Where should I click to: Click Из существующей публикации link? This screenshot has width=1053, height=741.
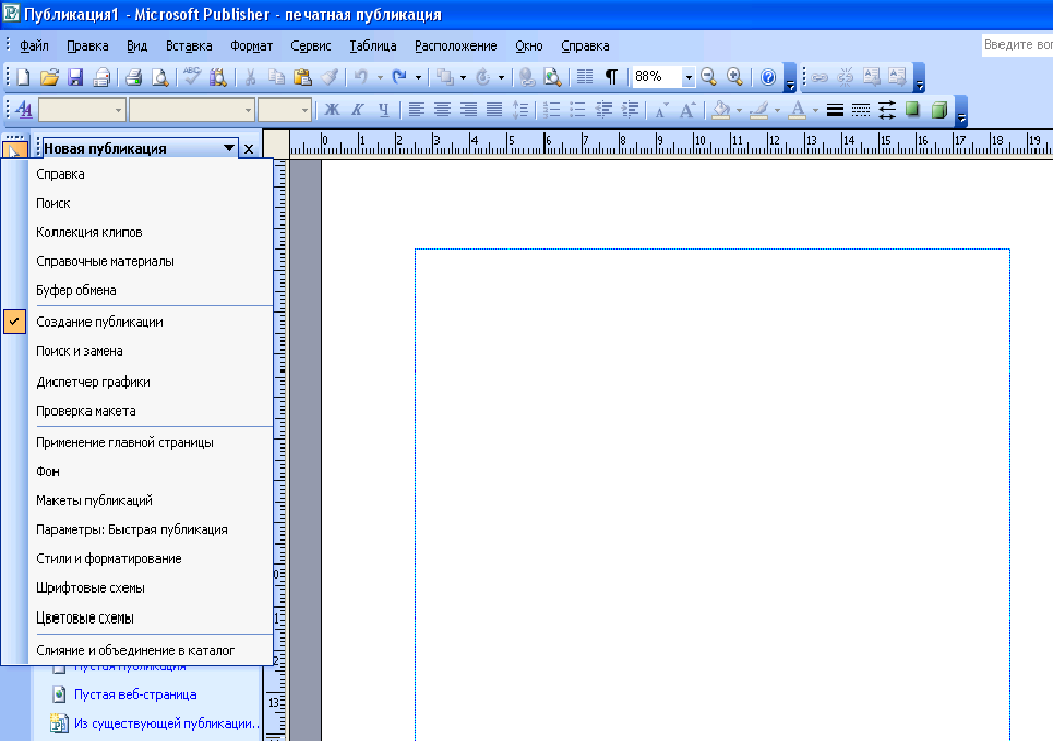(165, 724)
